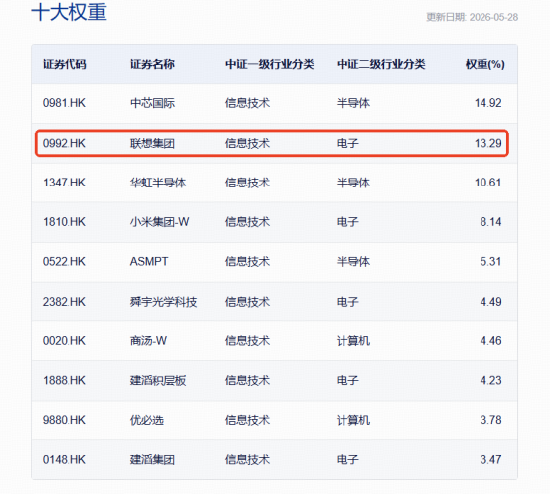The image size is (550, 495).
Task: Click 半导体 in the 华虹半导体 row
Action: coord(353,183)
